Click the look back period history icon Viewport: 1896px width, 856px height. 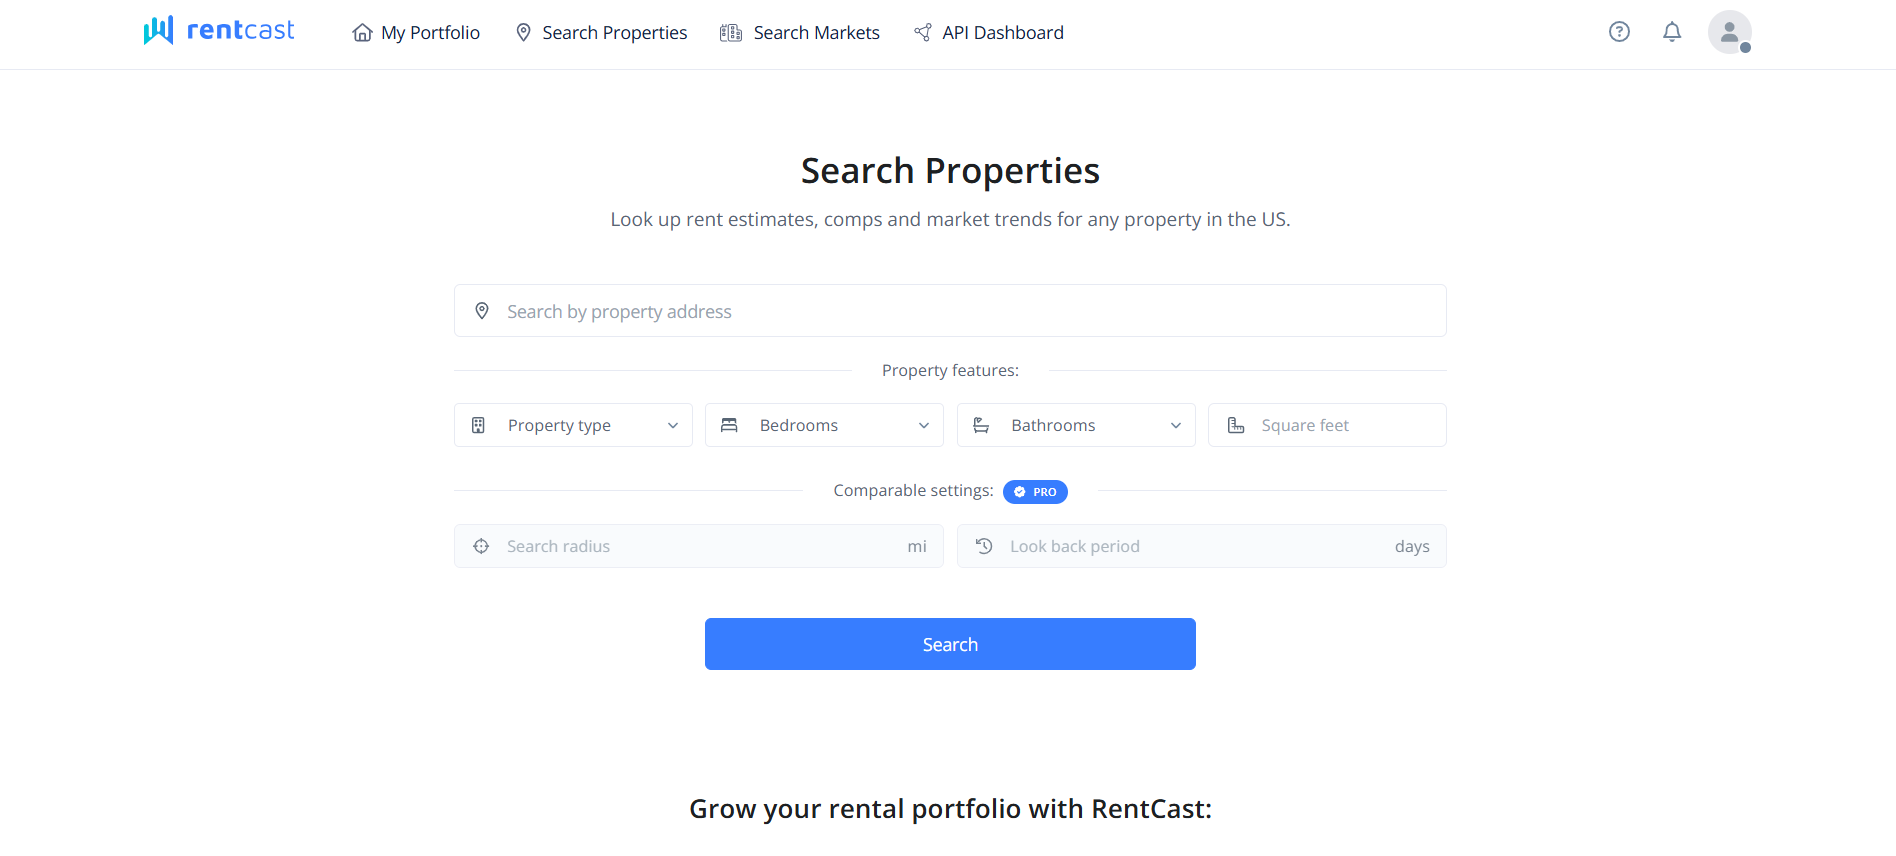[983, 546]
